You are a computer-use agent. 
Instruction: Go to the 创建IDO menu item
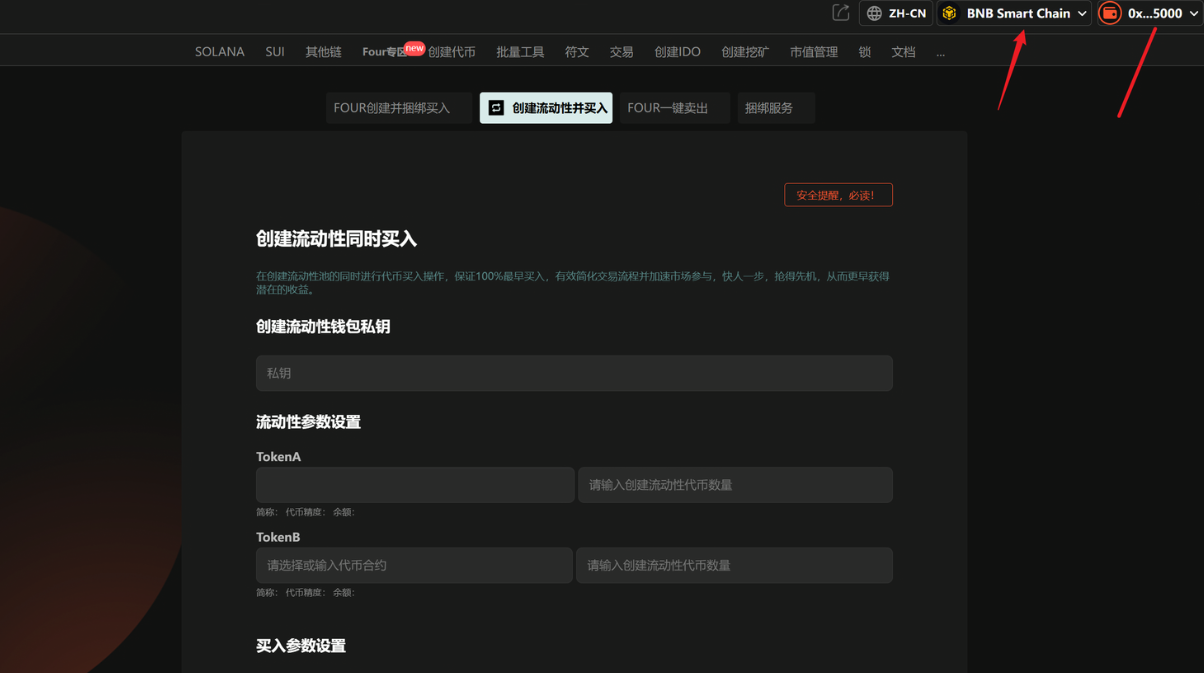point(677,52)
